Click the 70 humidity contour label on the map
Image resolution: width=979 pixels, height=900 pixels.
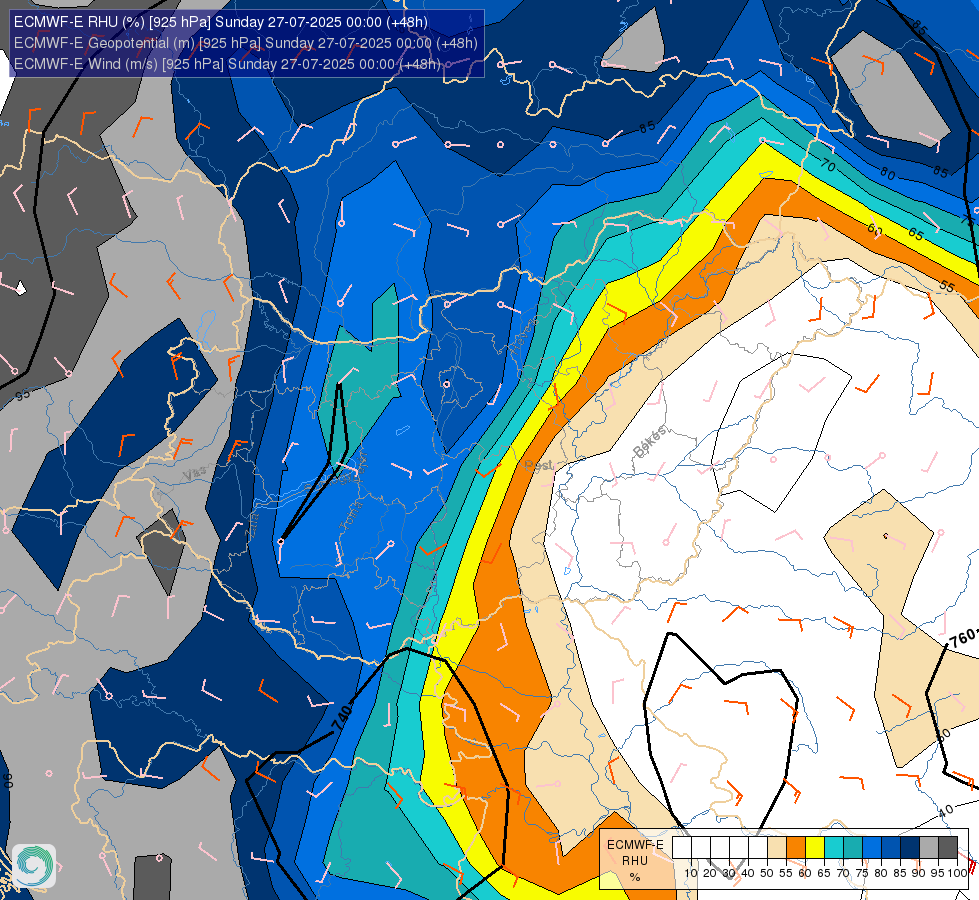828,166
